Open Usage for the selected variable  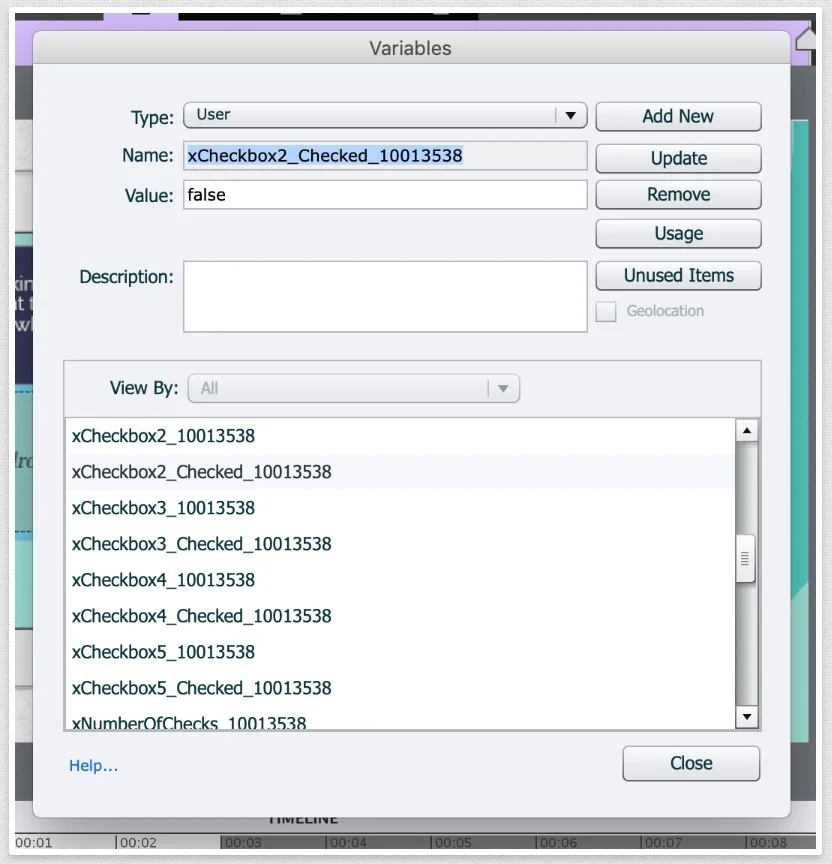click(x=678, y=234)
